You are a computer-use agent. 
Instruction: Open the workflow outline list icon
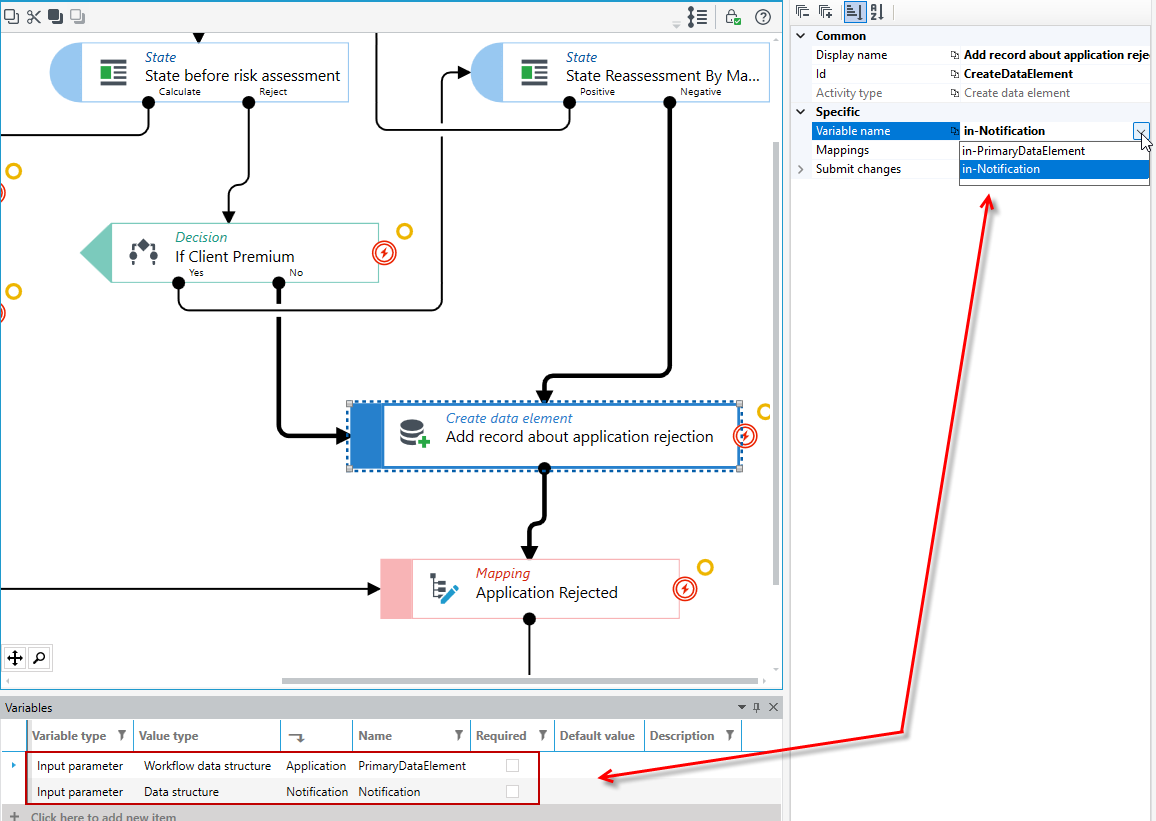tap(697, 17)
